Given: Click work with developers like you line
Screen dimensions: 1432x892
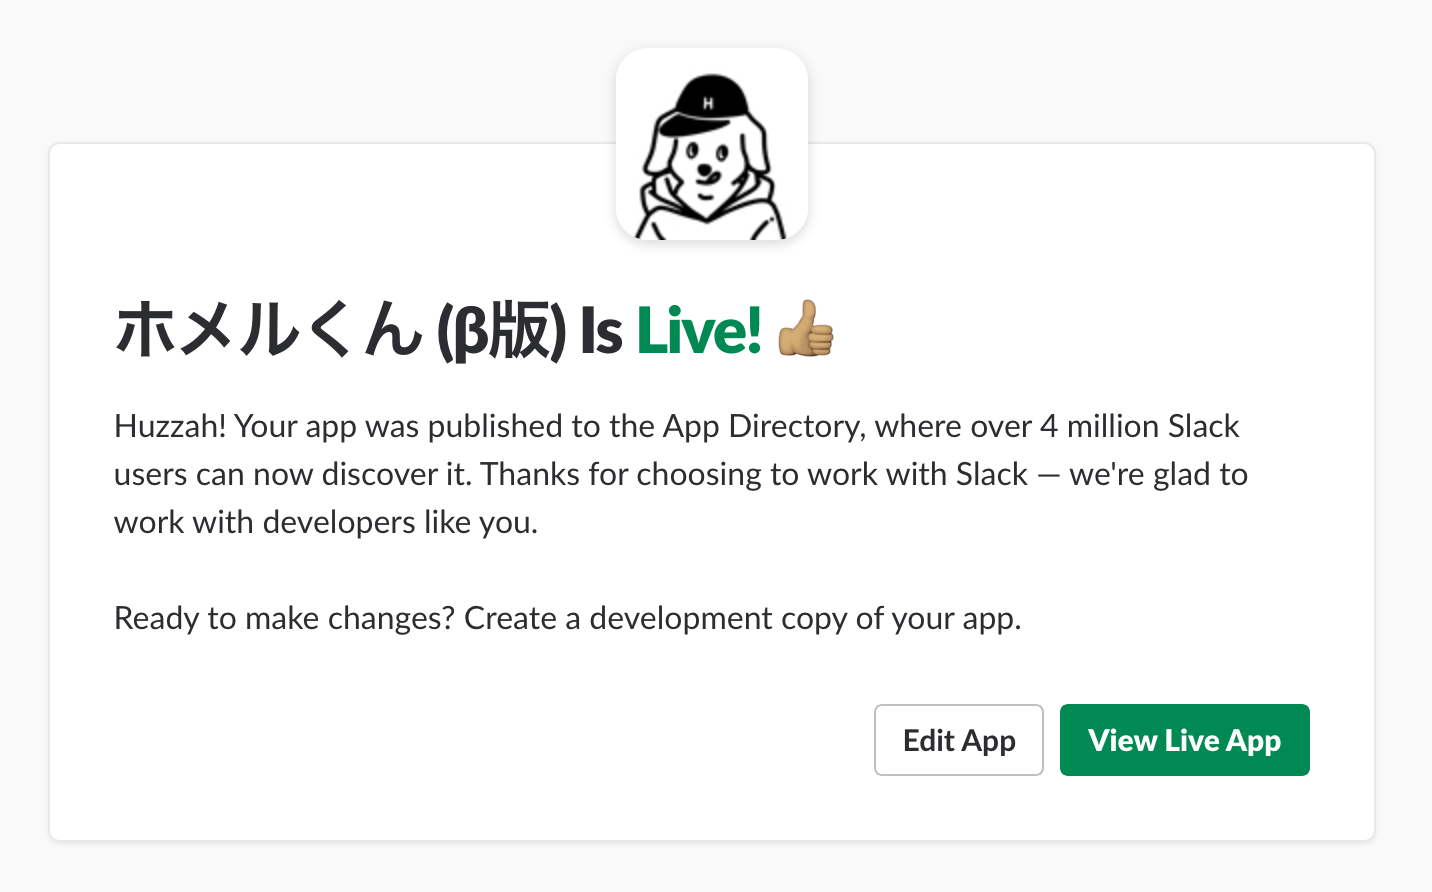Looking at the screenshot, I should pos(326,522).
